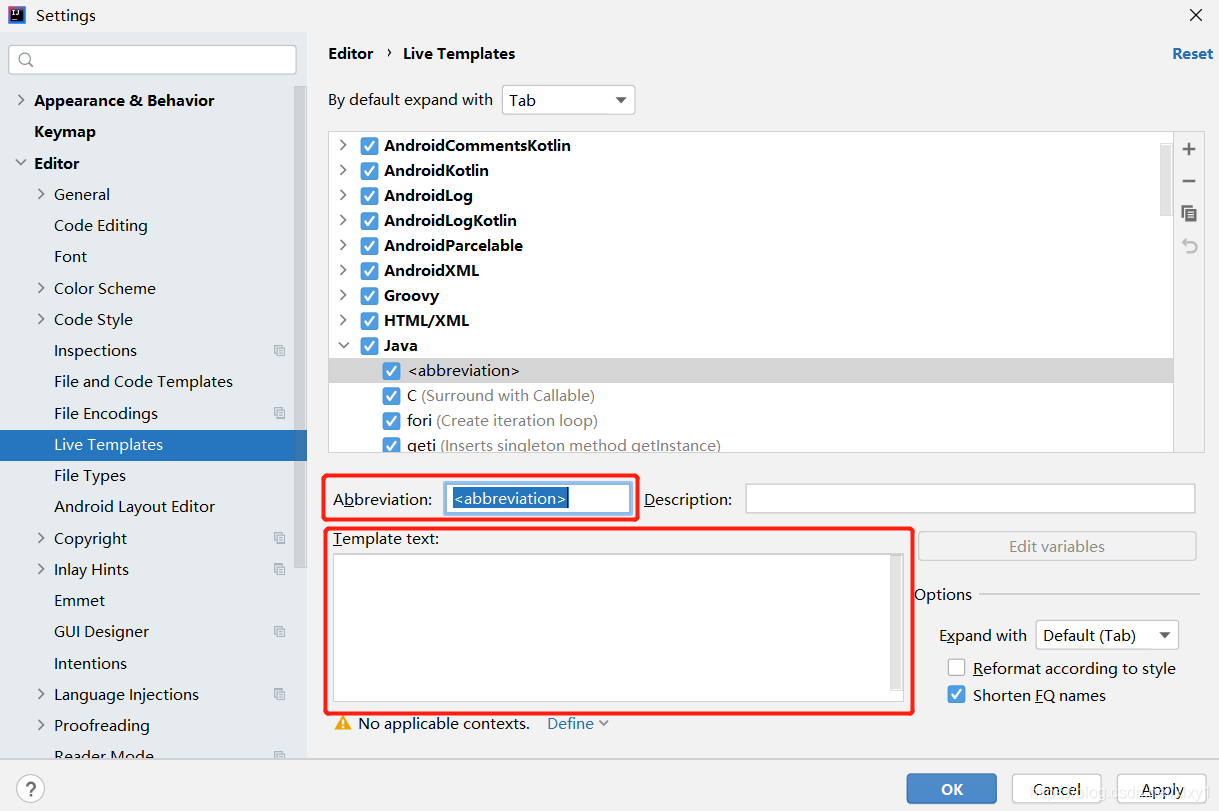Open File Types settings
The image size is (1219, 811).
coord(90,475)
